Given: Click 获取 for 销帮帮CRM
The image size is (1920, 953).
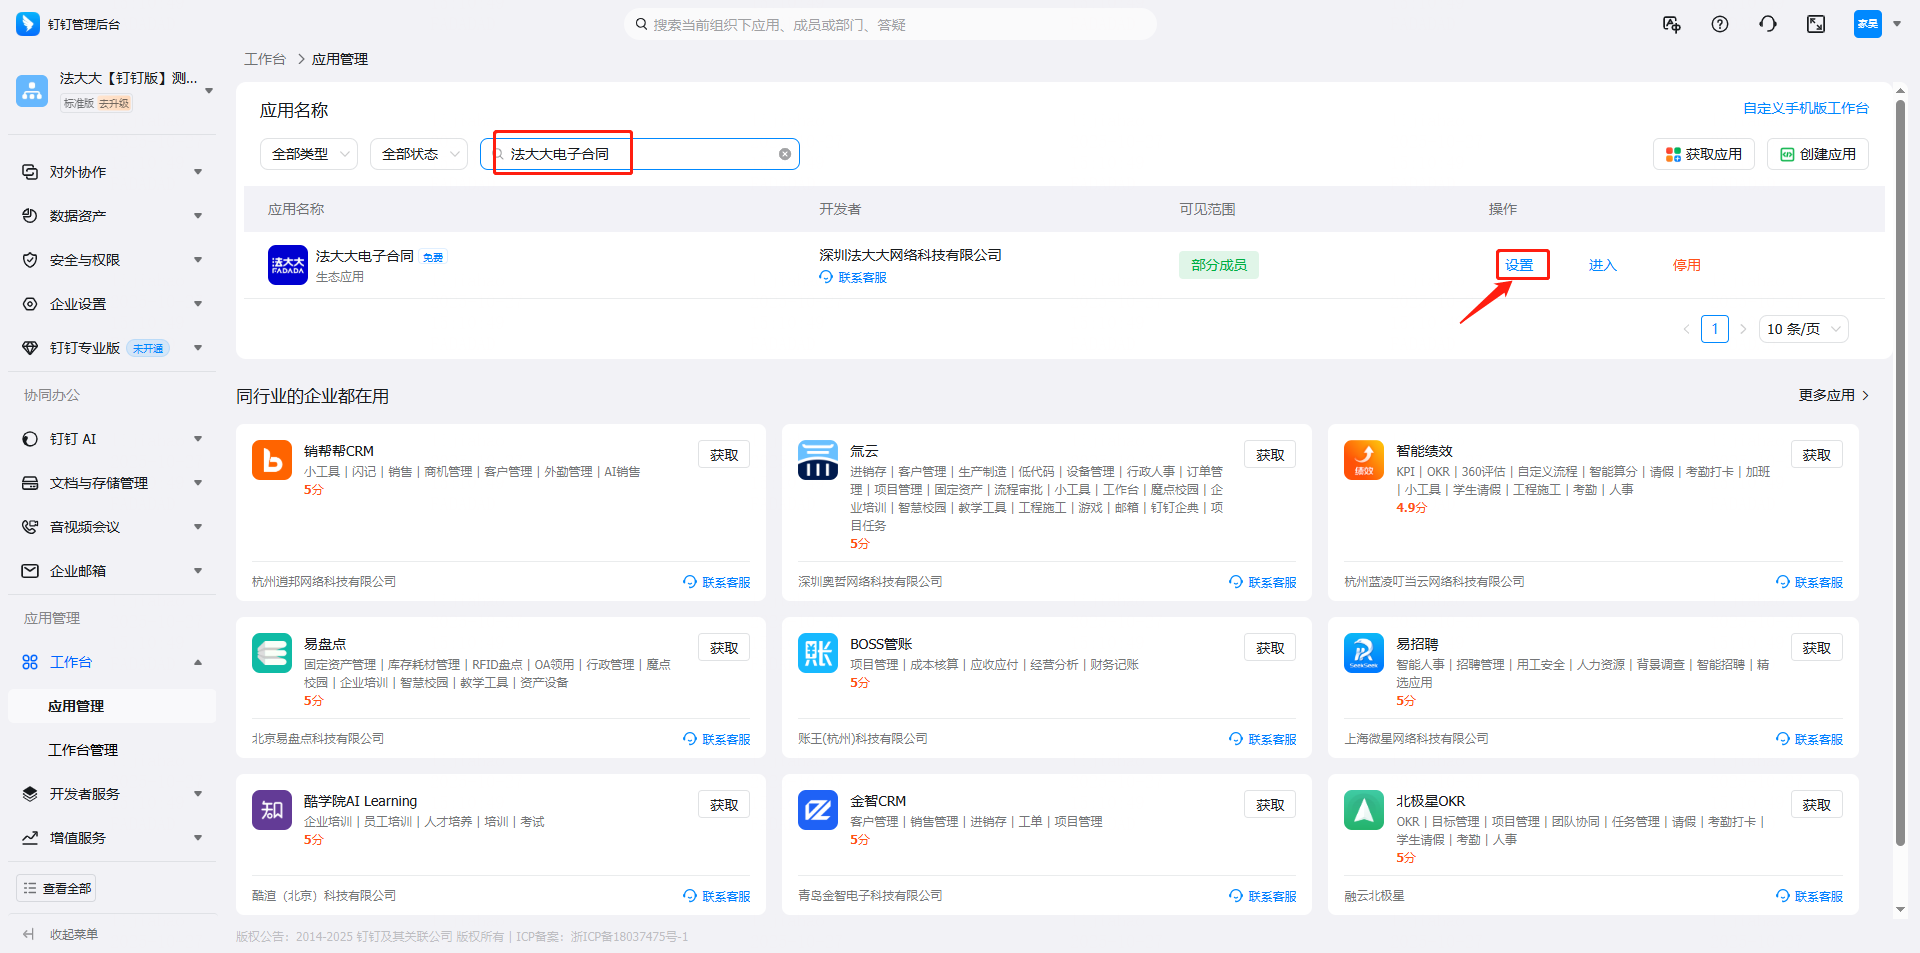Looking at the screenshot, I should click(x=724, y=455).
